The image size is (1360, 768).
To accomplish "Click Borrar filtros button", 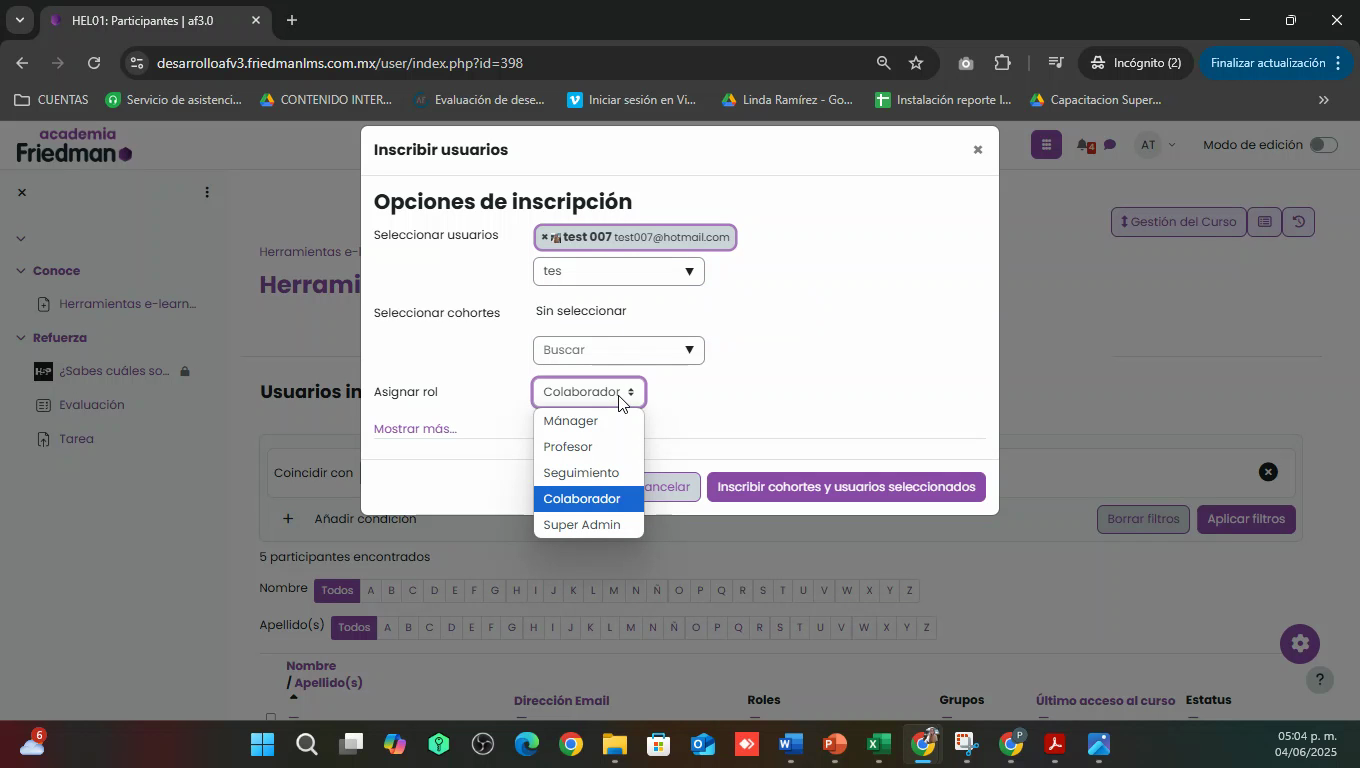I will [1143, 519].
